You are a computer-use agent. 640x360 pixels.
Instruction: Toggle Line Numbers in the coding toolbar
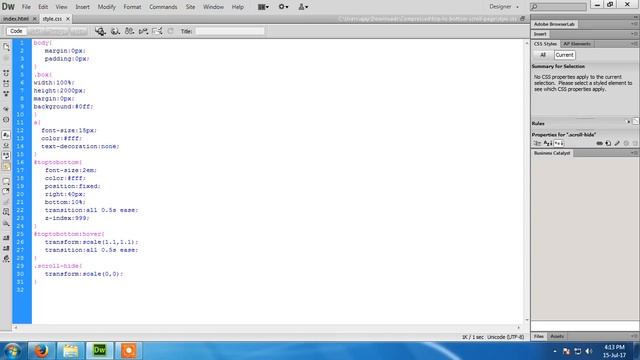coord(6,135)
